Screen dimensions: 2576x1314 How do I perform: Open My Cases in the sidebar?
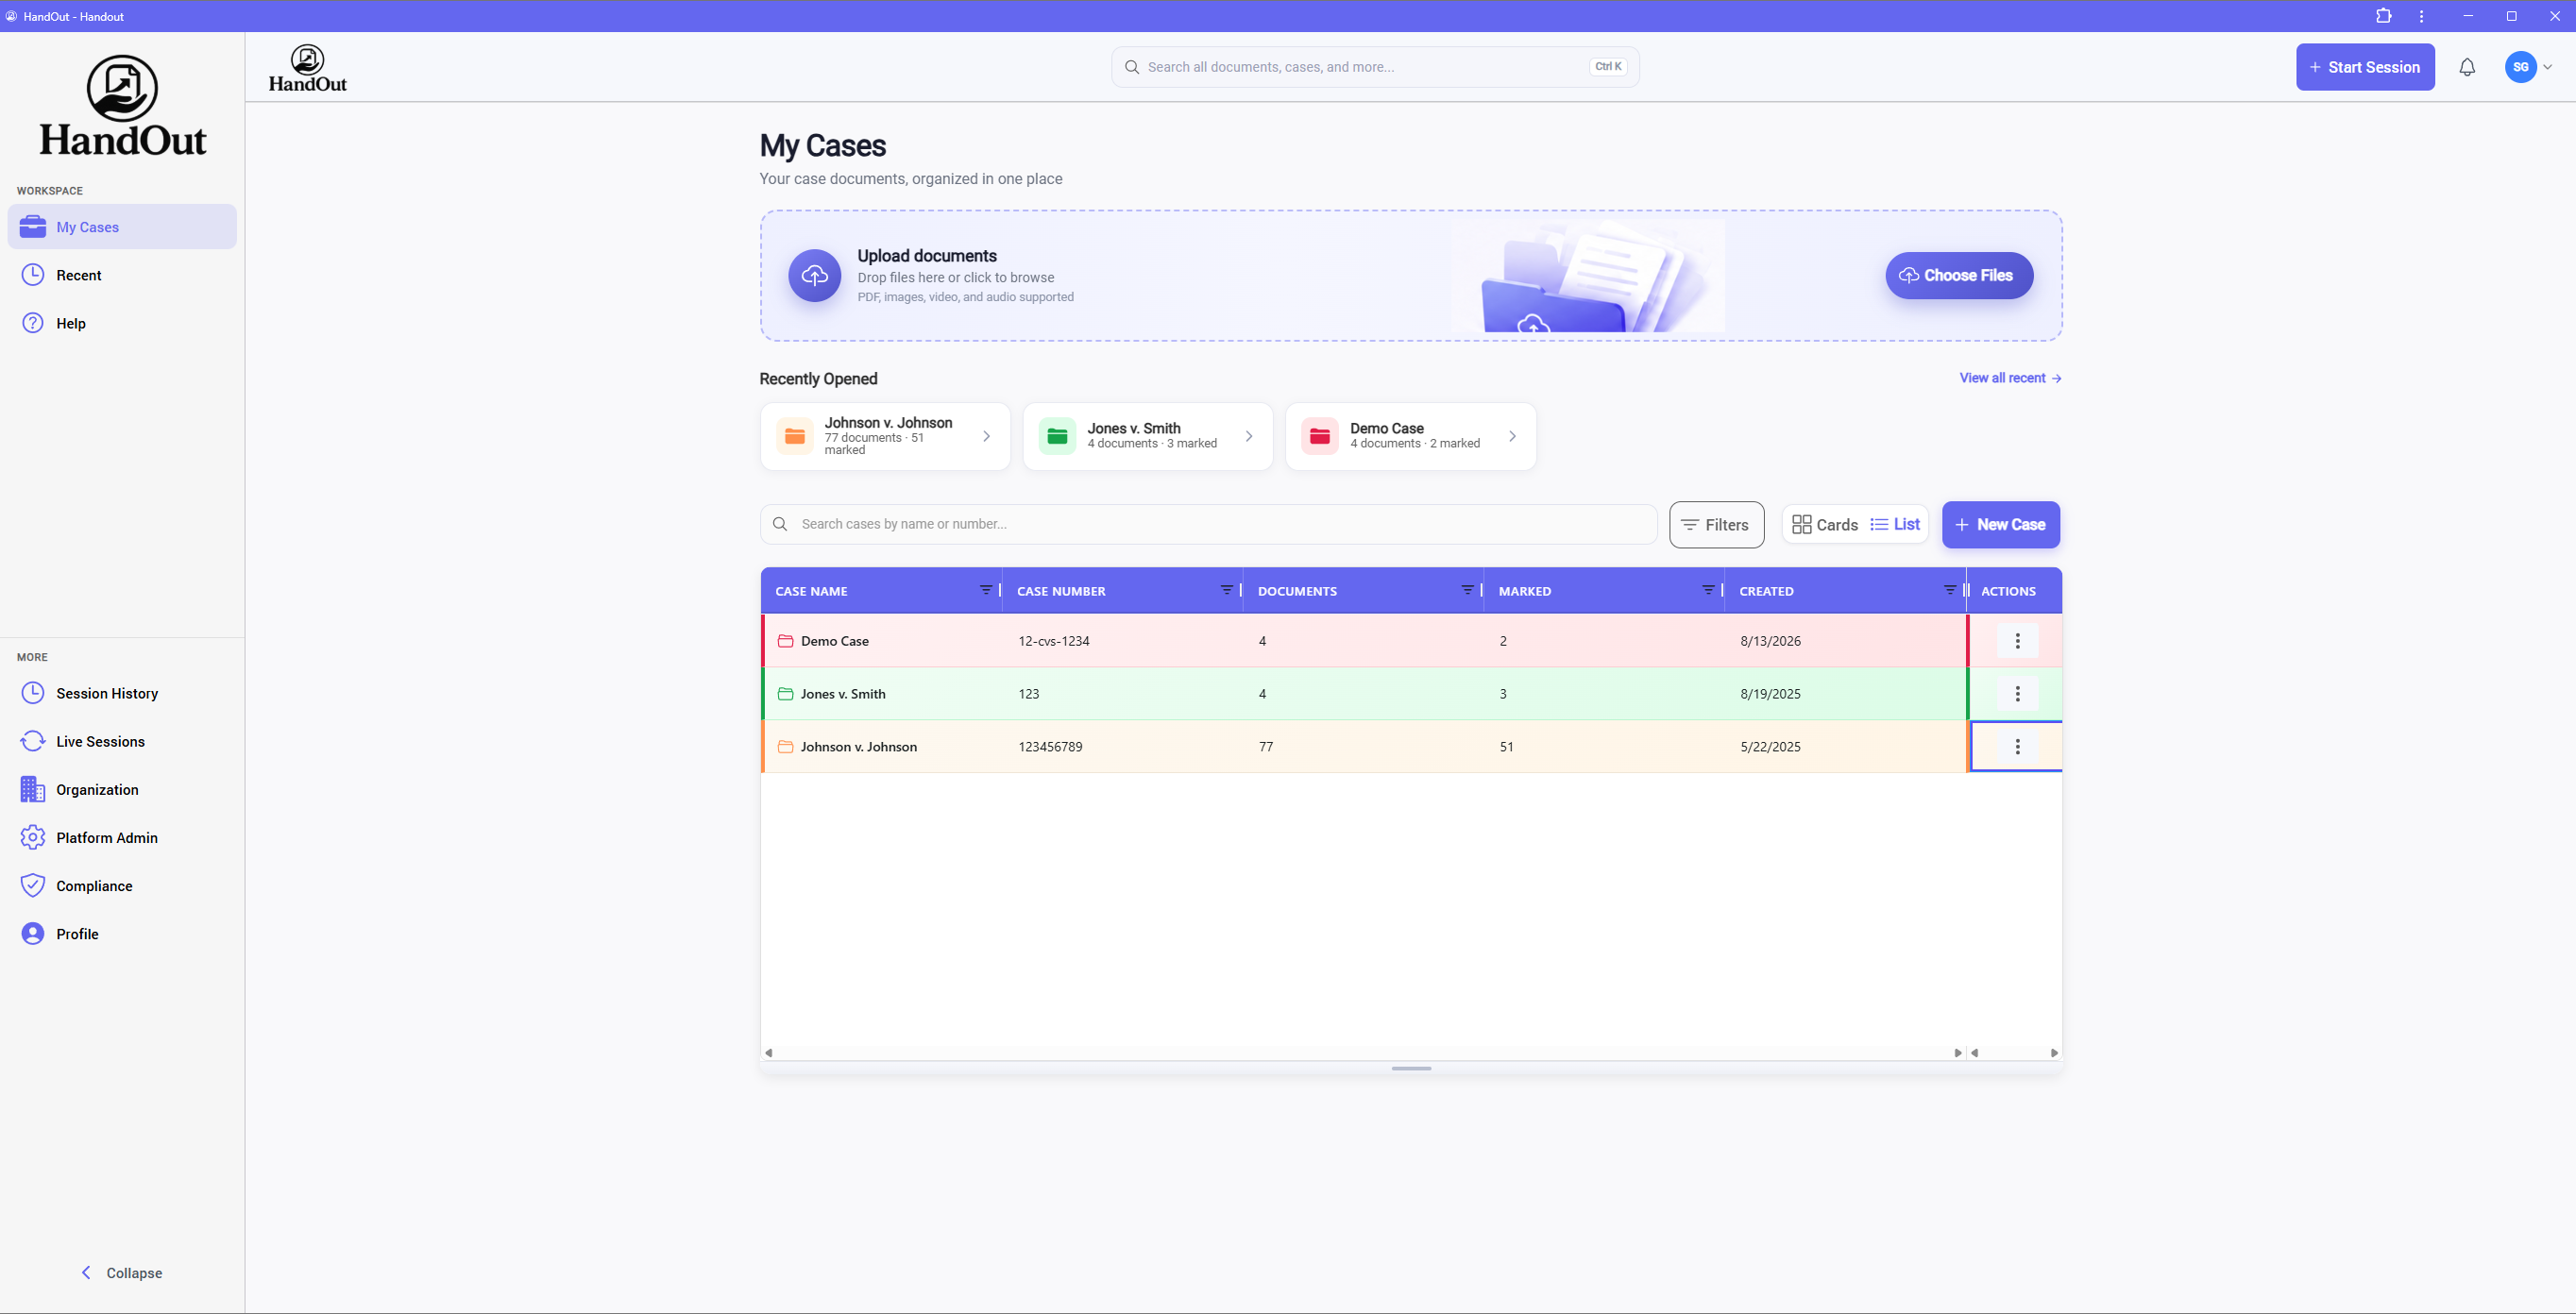point(122,227)
